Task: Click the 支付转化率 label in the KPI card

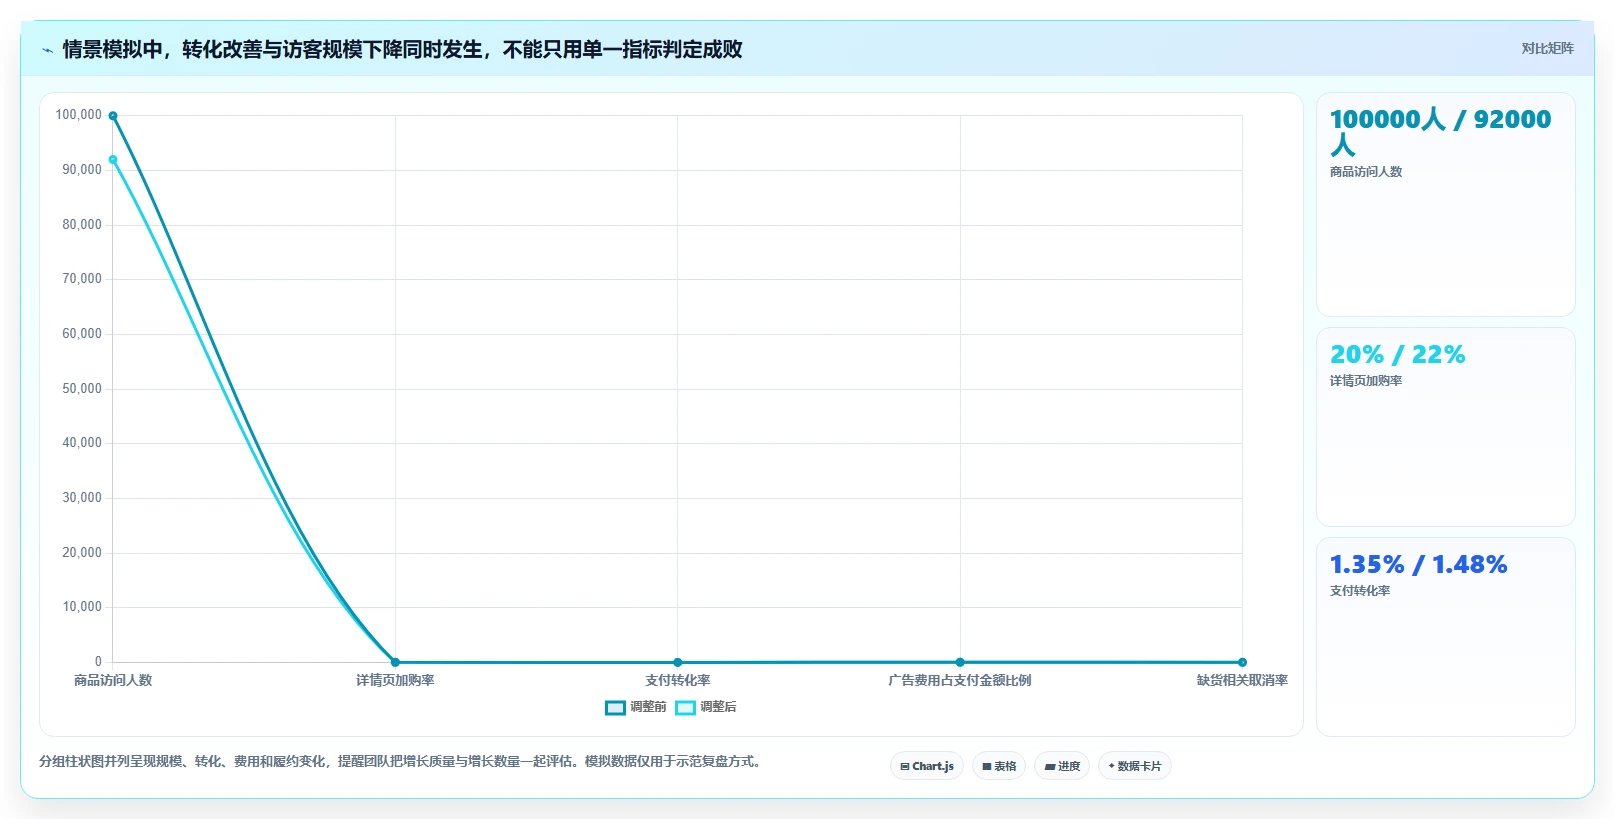Action: point(1360,591)
